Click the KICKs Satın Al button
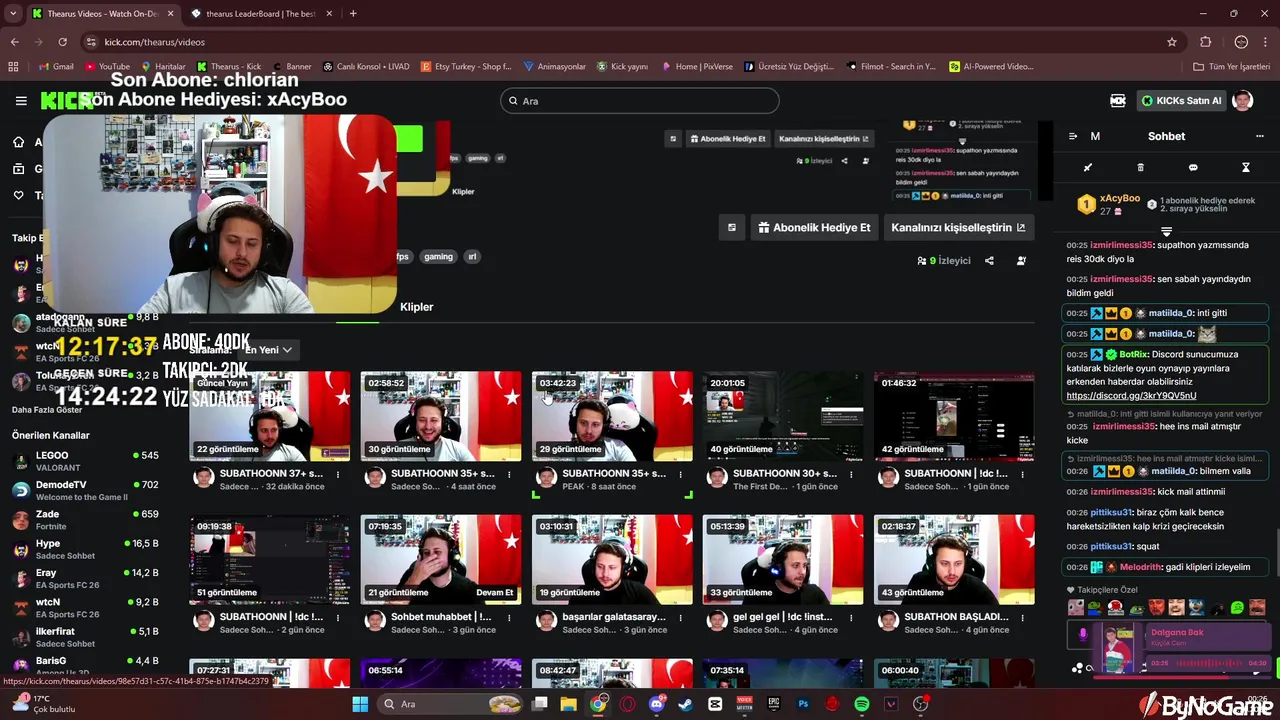 click(1180, 100)
